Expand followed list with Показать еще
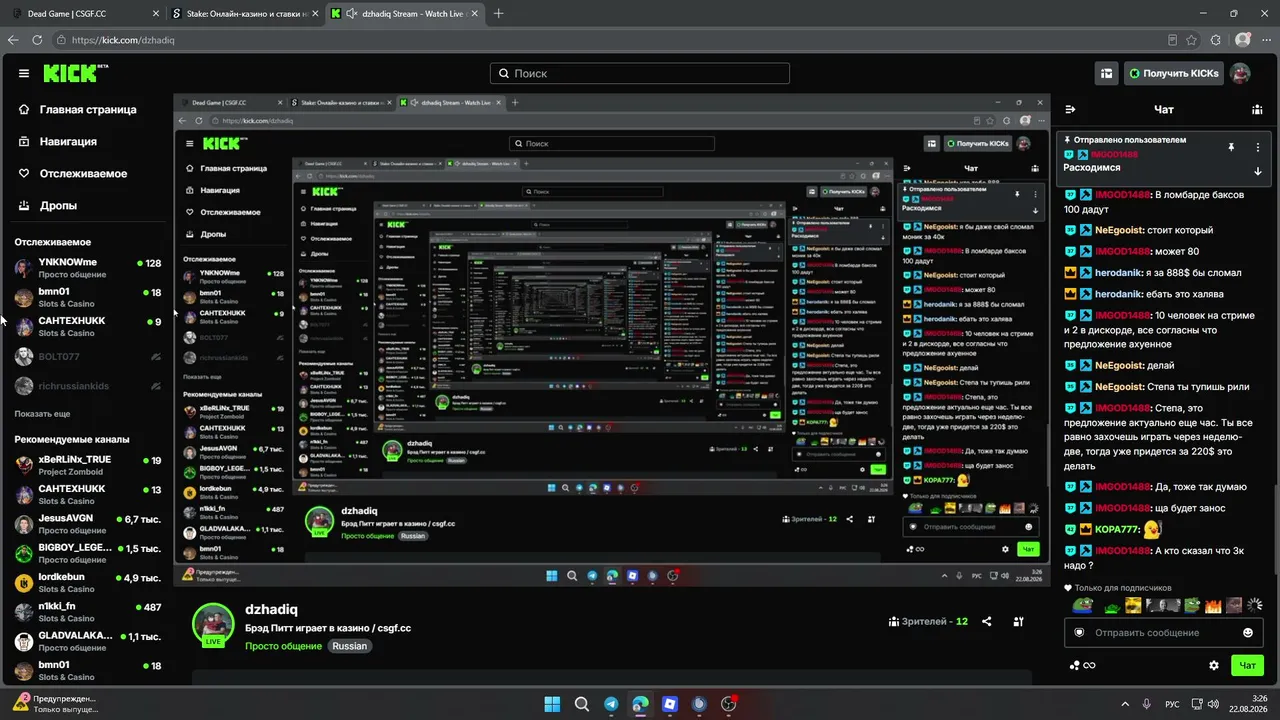Viewport: 1280px width, 720px height. [42, 414]
